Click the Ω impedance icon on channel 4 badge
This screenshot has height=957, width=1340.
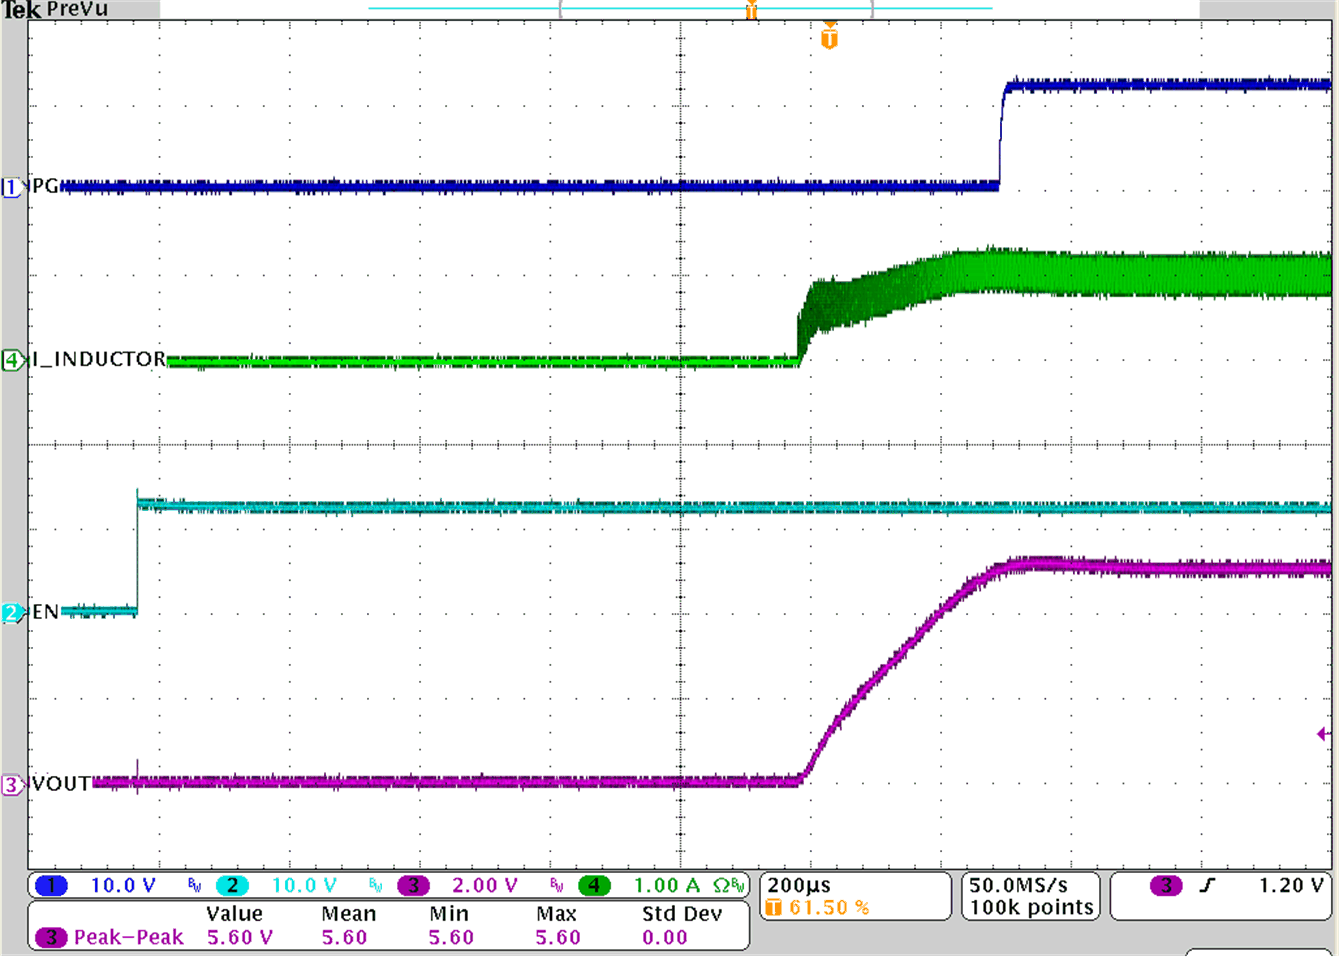tap(722, 884)
